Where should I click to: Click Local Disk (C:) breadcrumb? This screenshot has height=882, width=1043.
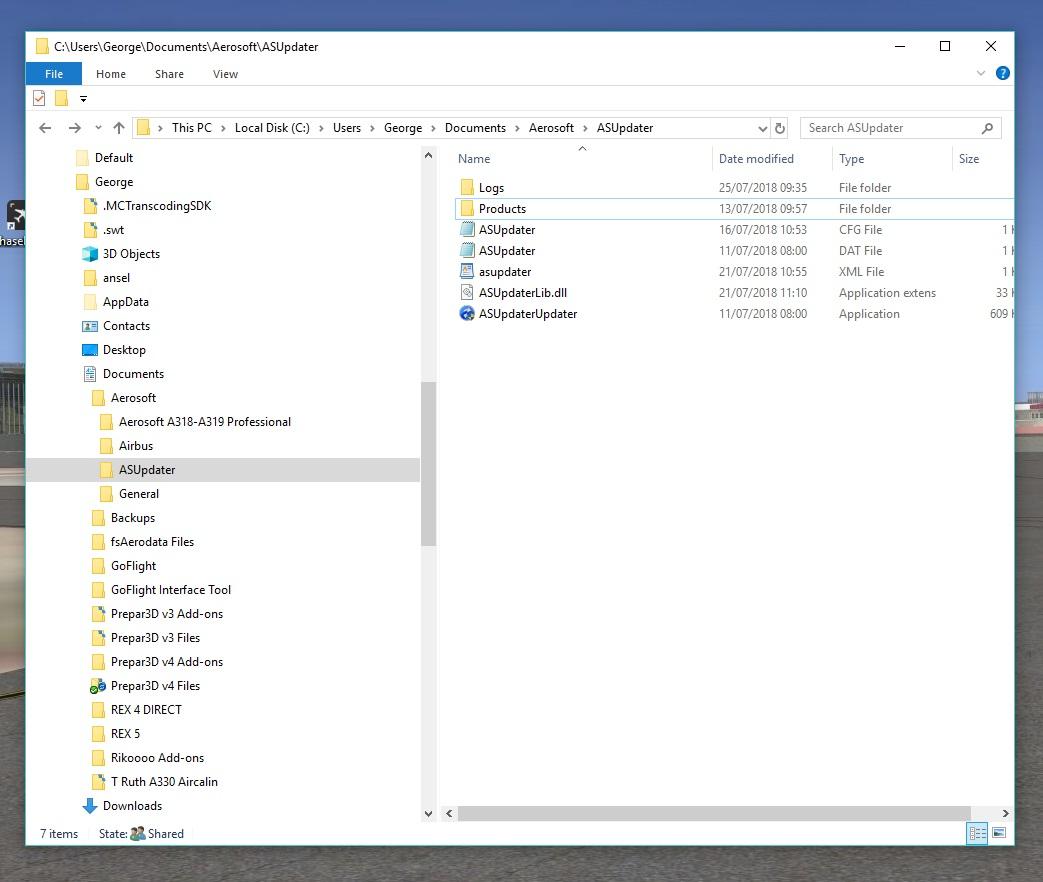click(272, 128)
